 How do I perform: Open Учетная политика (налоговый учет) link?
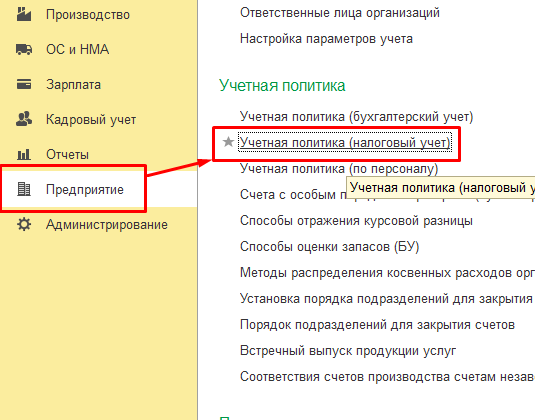(x=345, y=143)
